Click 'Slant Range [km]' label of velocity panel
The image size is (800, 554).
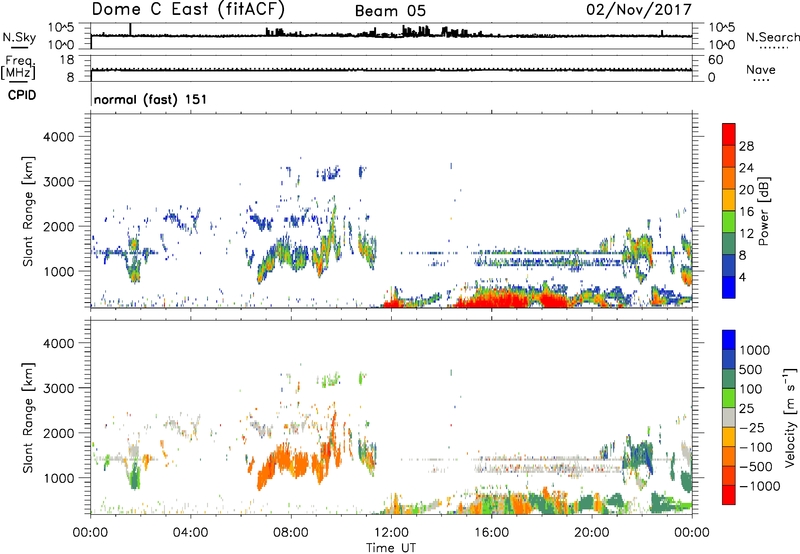click(x=28, y=418)
